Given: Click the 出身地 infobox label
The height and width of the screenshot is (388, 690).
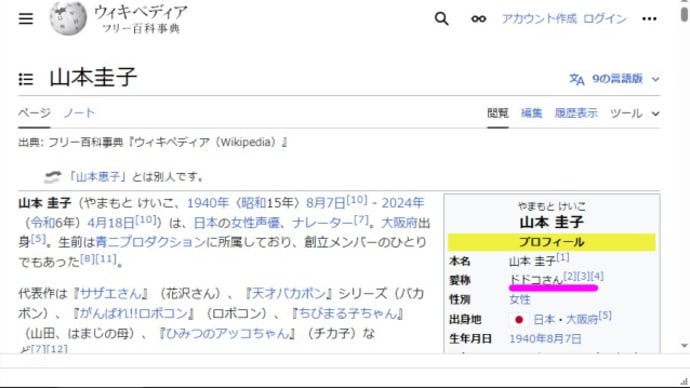Looking at the screenshot, I should coord(465,319).
